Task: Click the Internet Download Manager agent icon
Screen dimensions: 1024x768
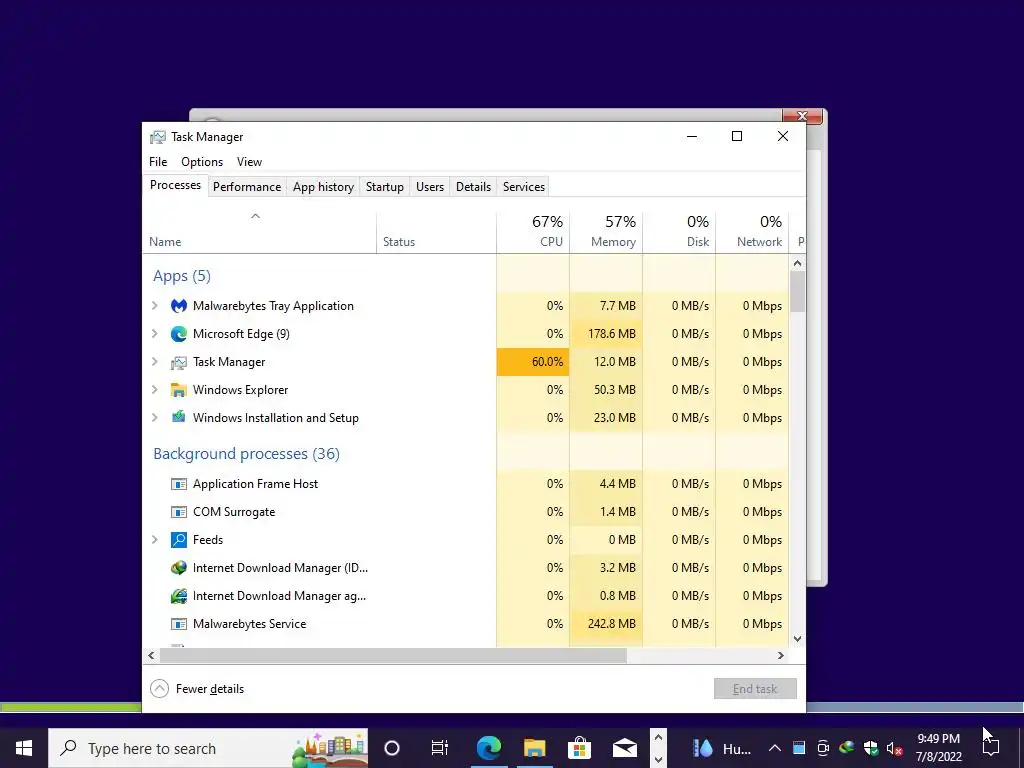Action: pos(178,596)
